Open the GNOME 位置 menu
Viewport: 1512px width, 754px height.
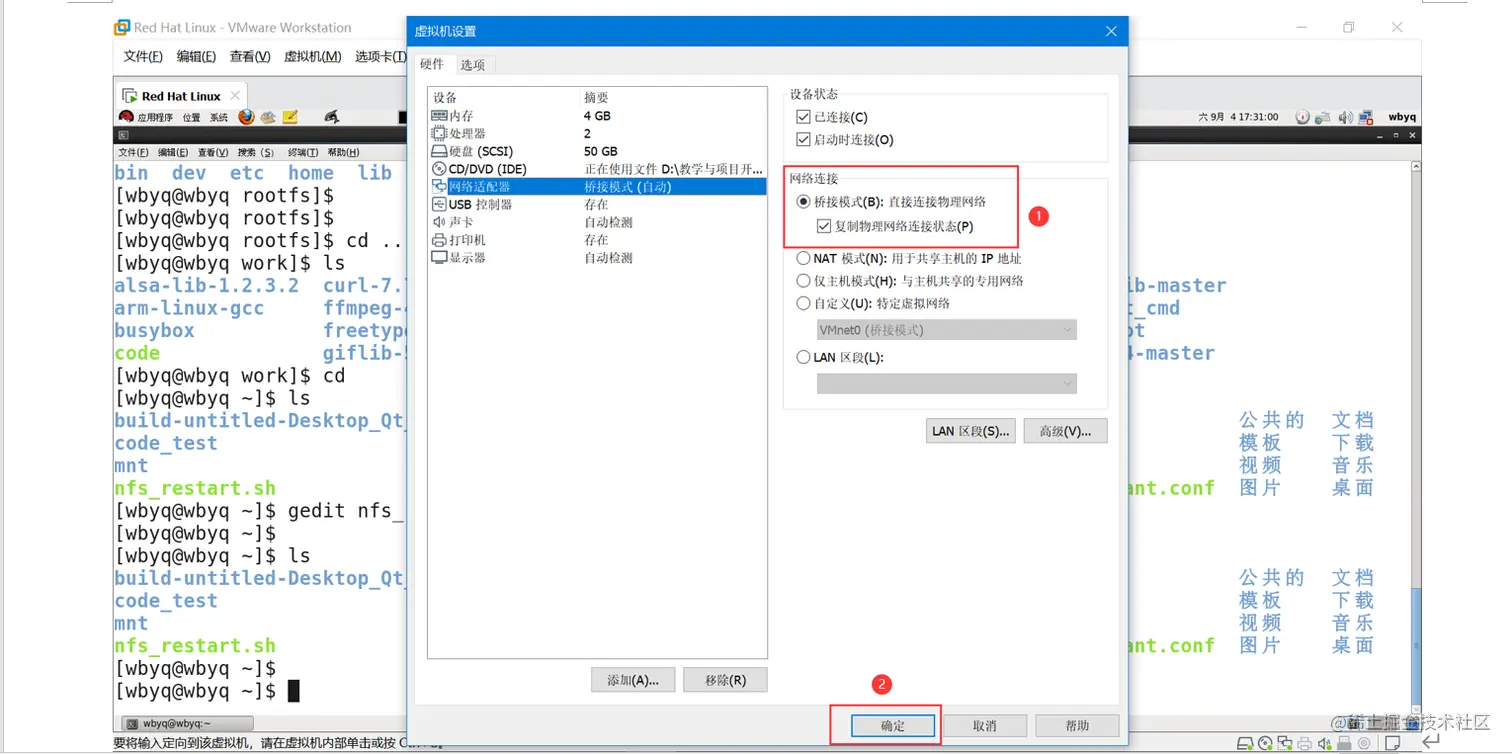tap(191, 117)
